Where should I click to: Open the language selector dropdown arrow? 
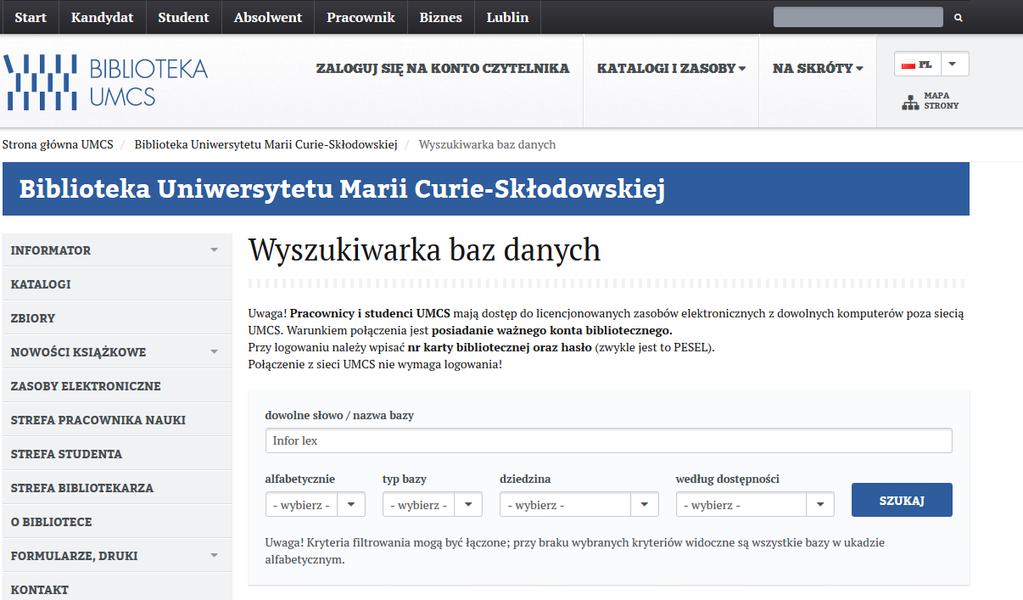(x=952, y=64)
